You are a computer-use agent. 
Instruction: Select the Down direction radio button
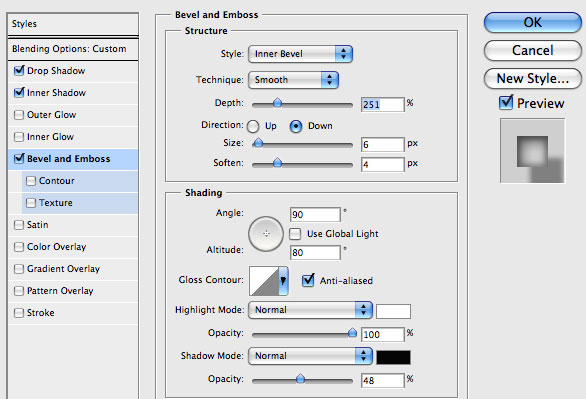[296, 126]
